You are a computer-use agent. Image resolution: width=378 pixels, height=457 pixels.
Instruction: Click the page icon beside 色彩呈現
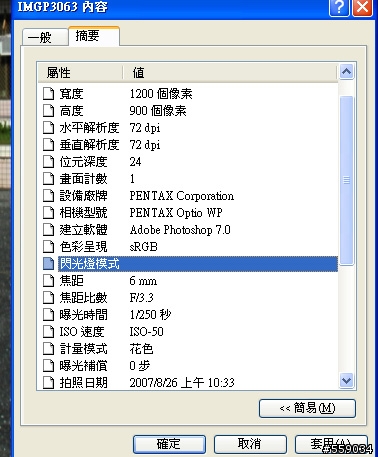48,247
